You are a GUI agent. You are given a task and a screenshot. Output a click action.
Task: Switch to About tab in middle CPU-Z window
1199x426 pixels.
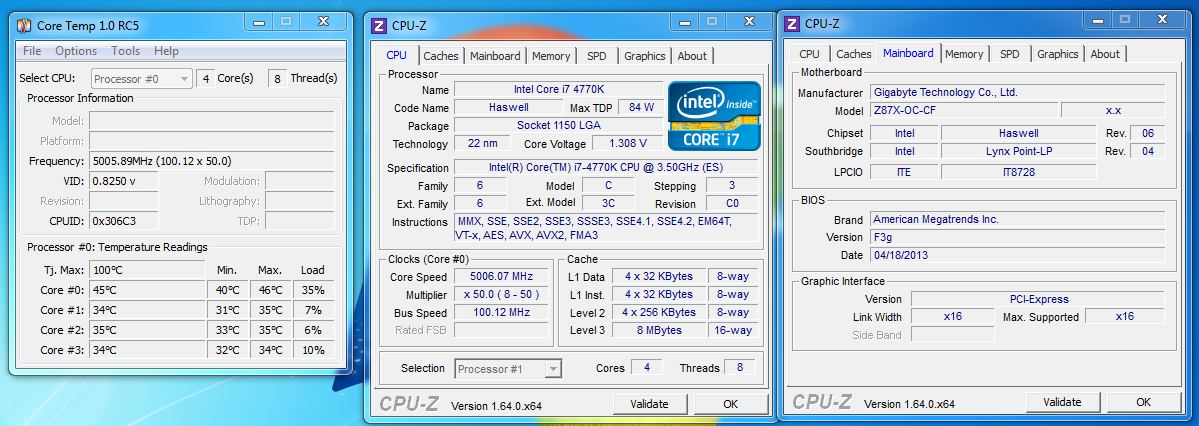[x=692, y=56]
